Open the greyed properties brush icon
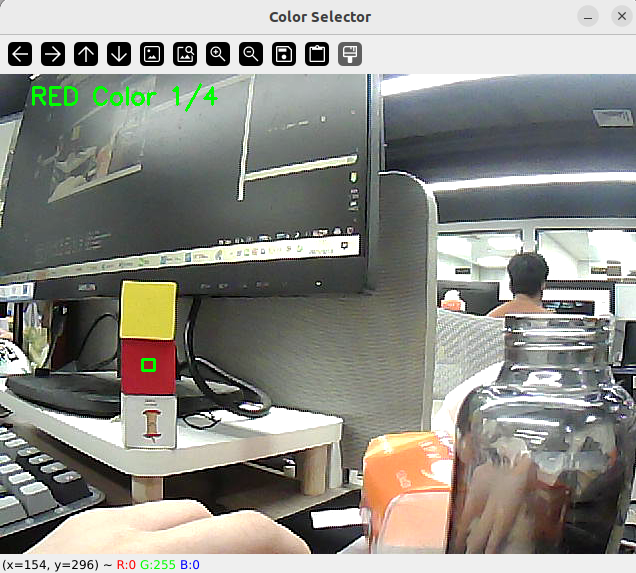 350,54
